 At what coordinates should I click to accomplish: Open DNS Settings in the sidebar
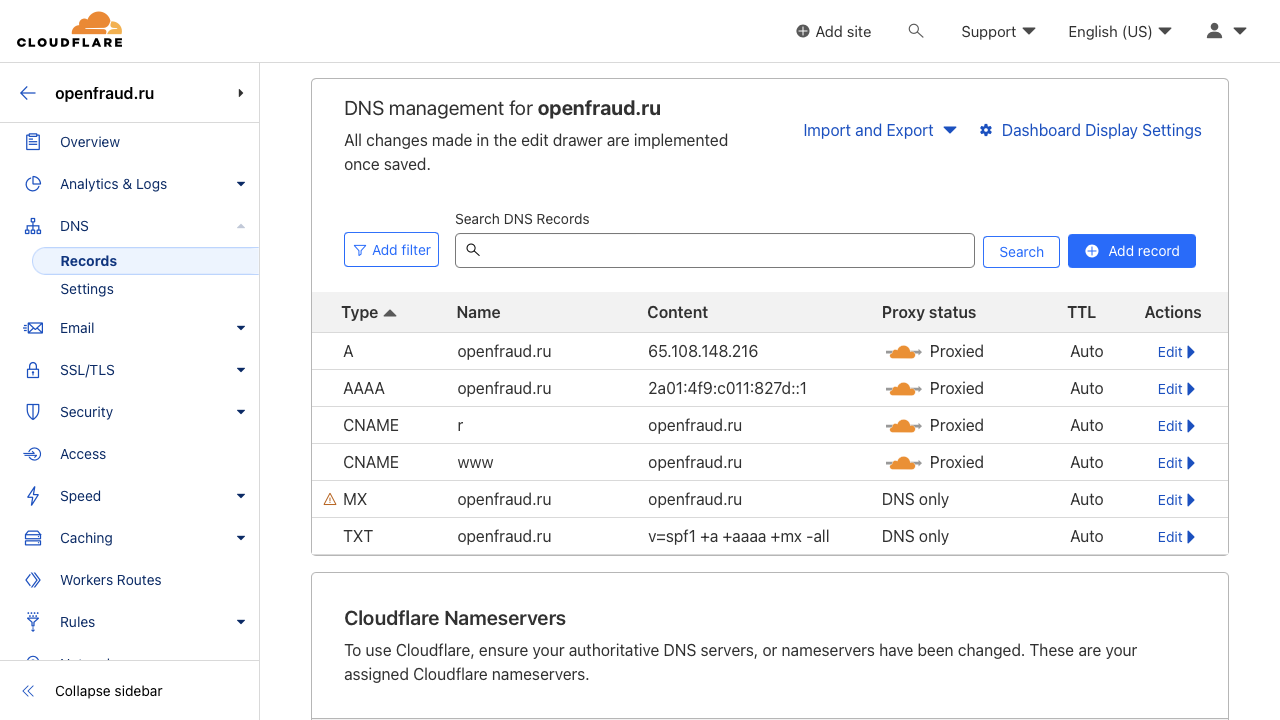tap(87, 289)
